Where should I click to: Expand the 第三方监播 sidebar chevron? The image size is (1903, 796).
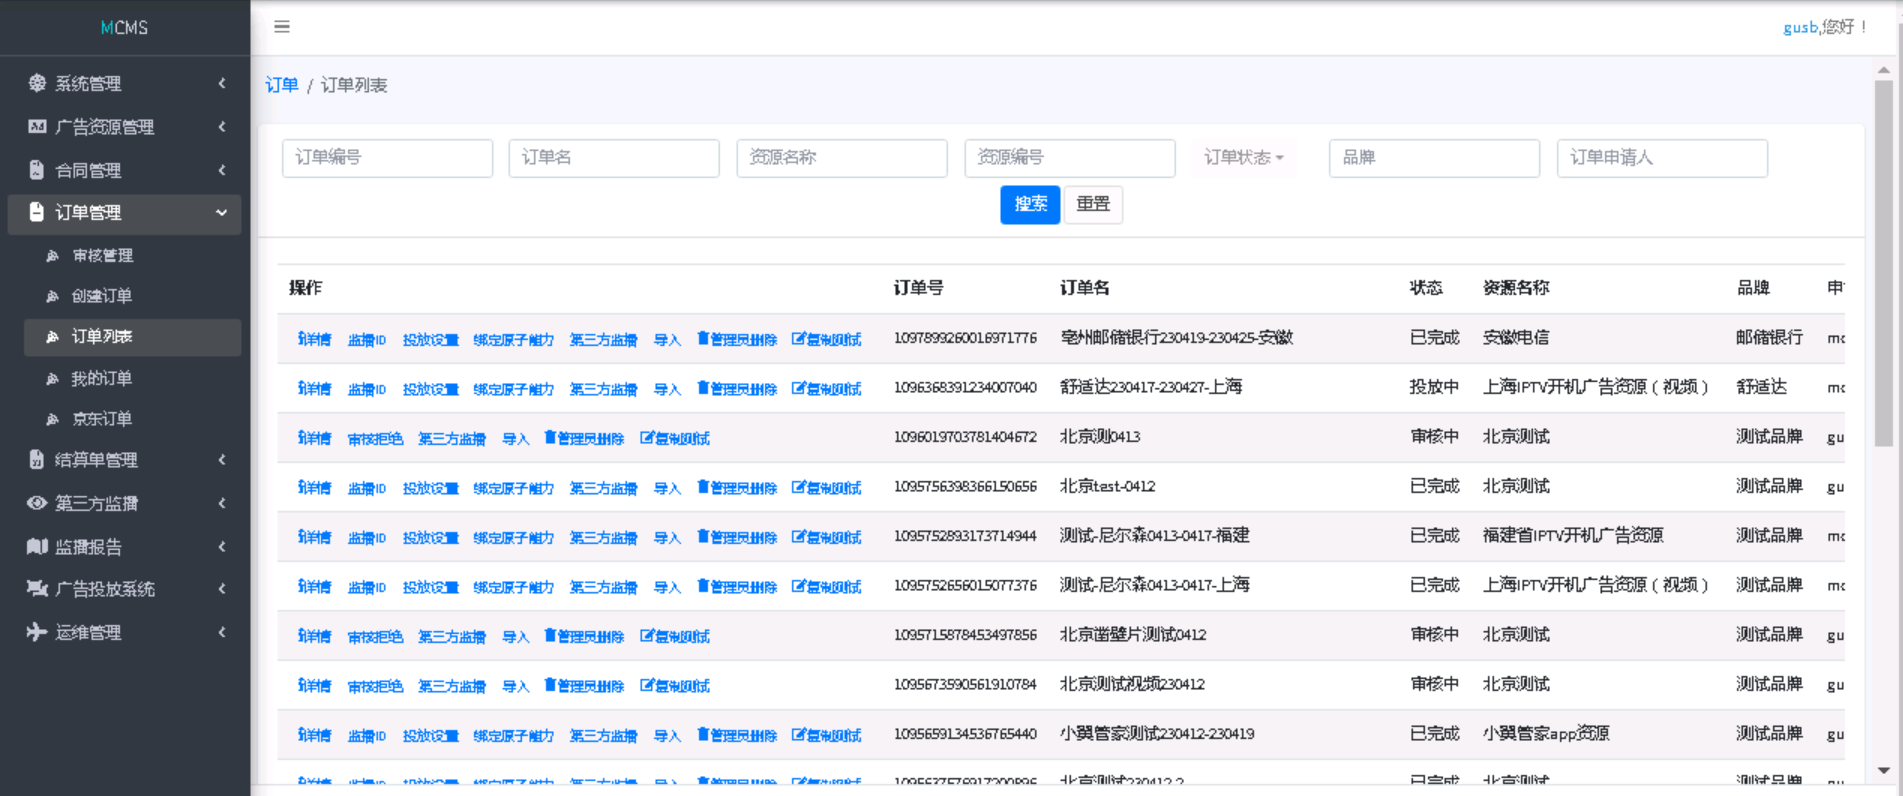pyautogui.click(x=222, y=503)
